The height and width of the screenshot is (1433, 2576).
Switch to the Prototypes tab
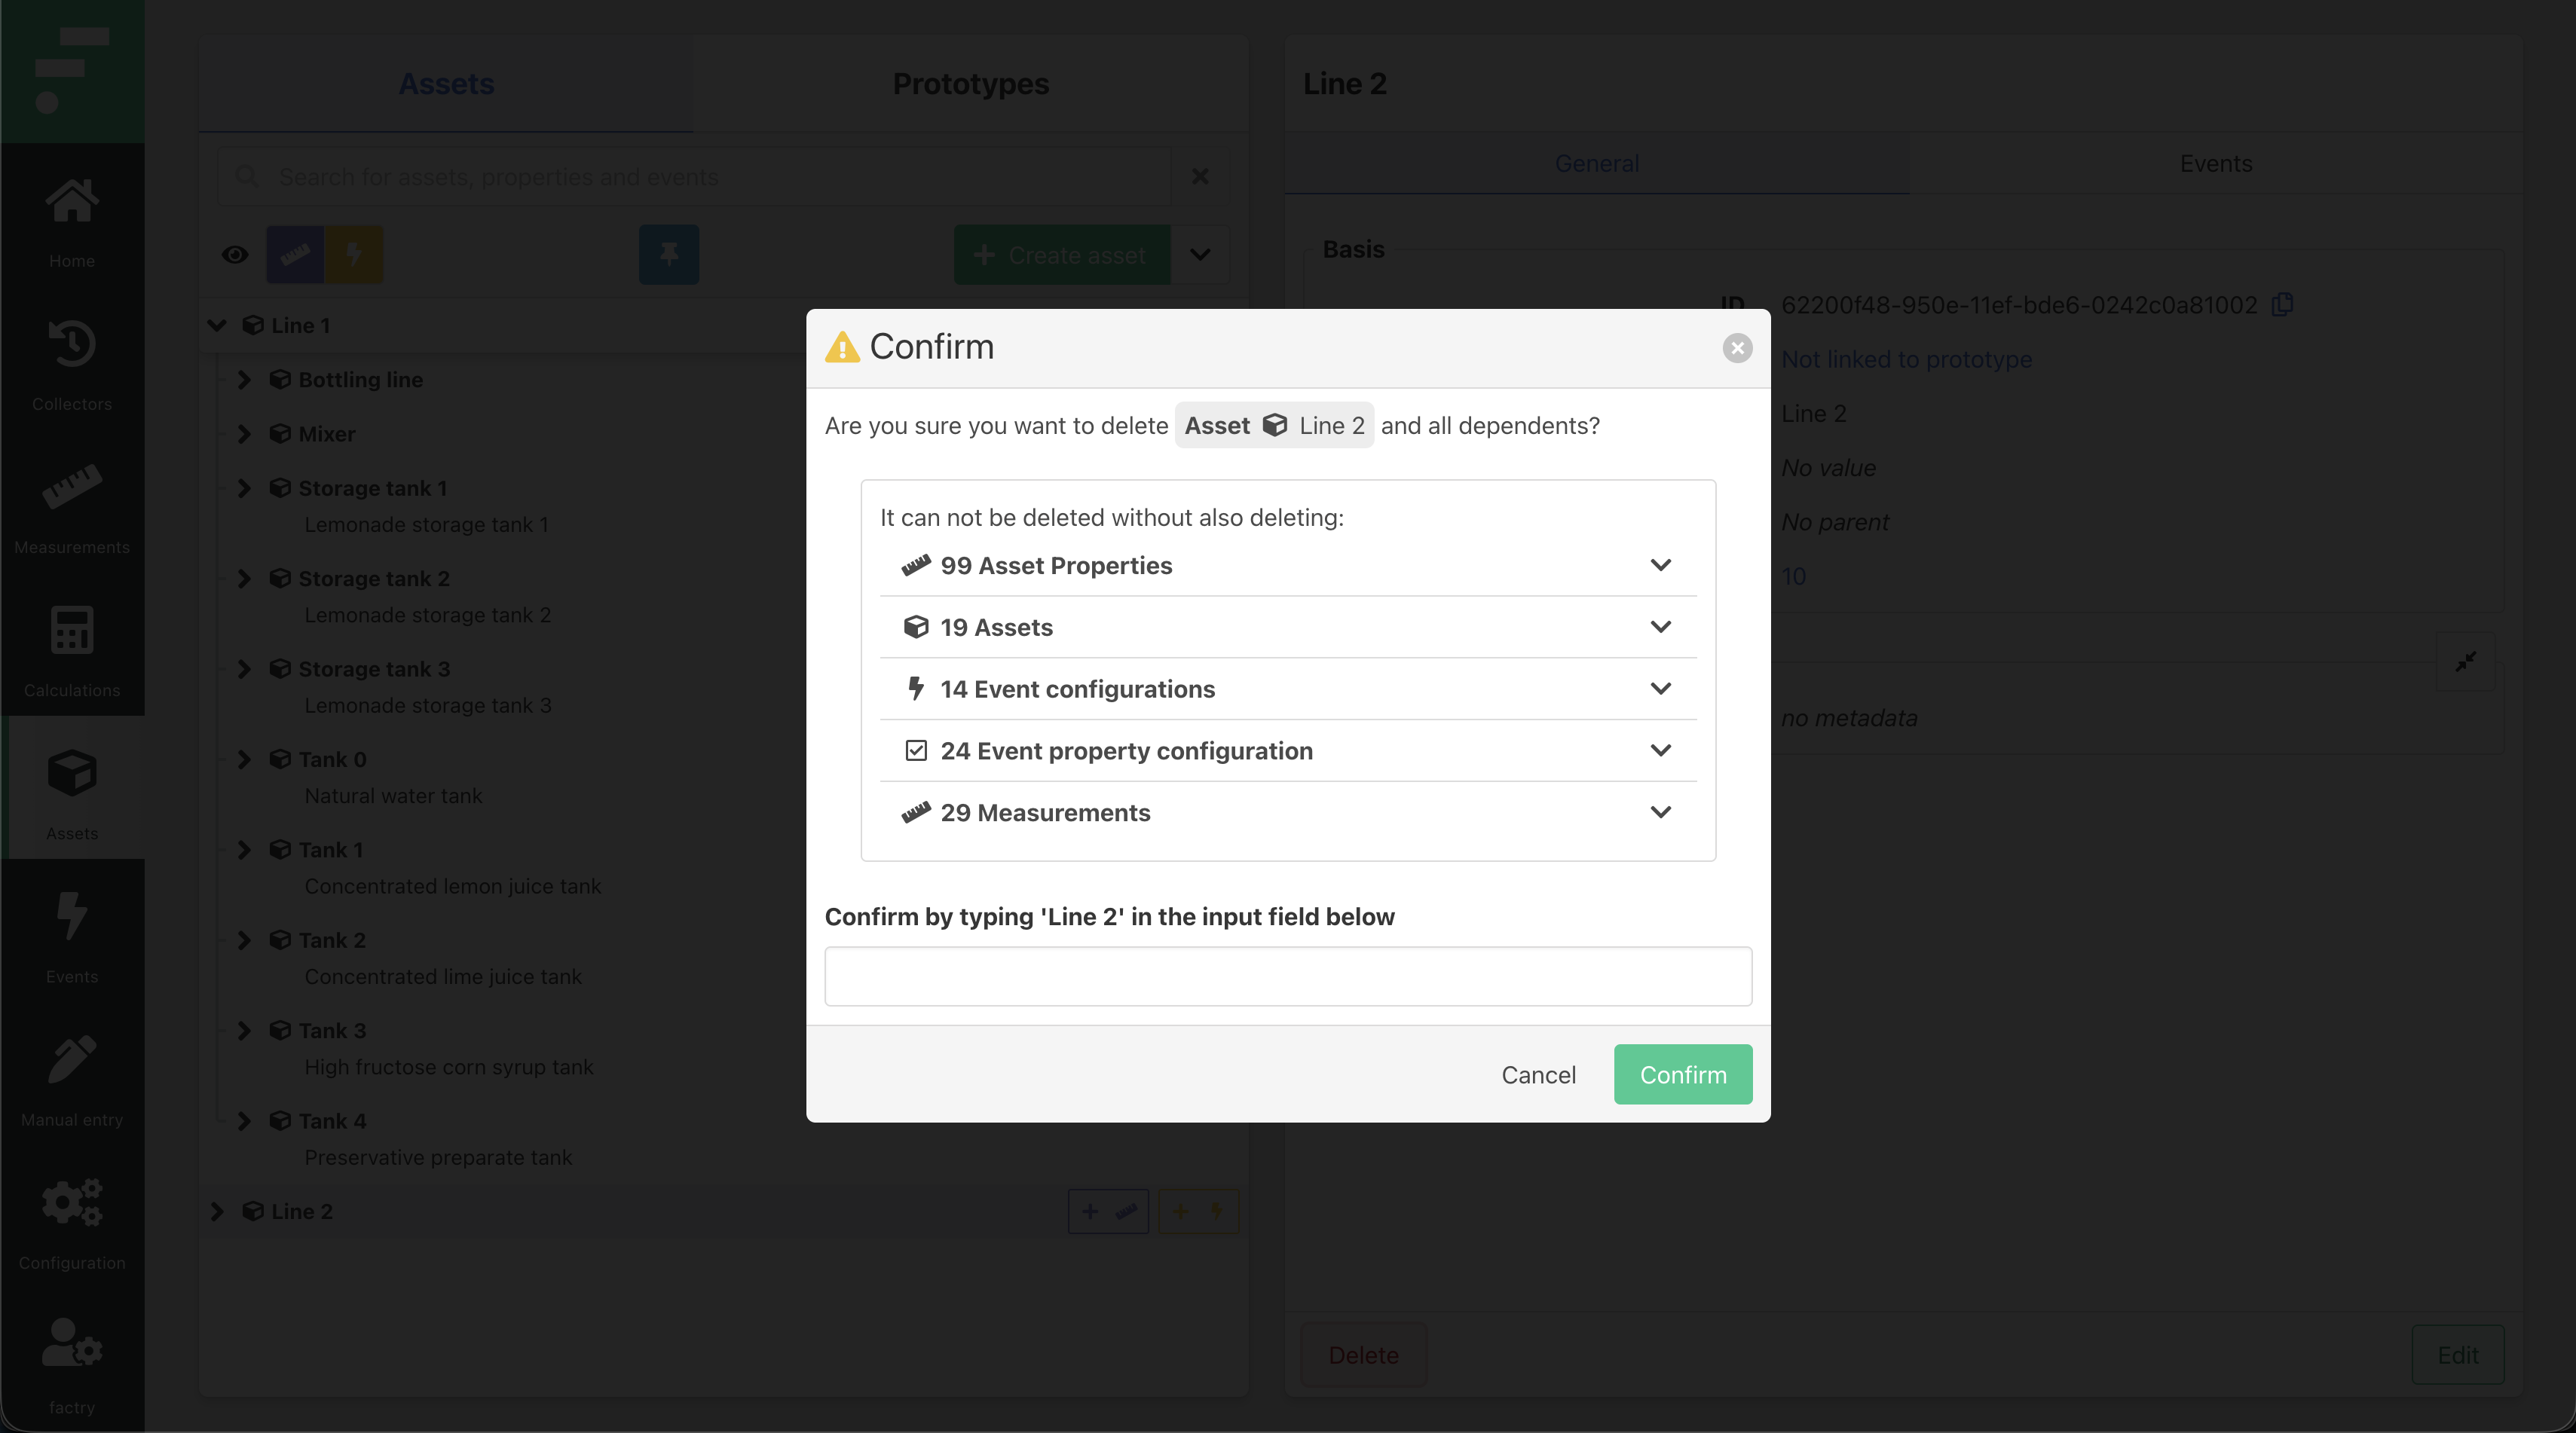coord(970,84)
